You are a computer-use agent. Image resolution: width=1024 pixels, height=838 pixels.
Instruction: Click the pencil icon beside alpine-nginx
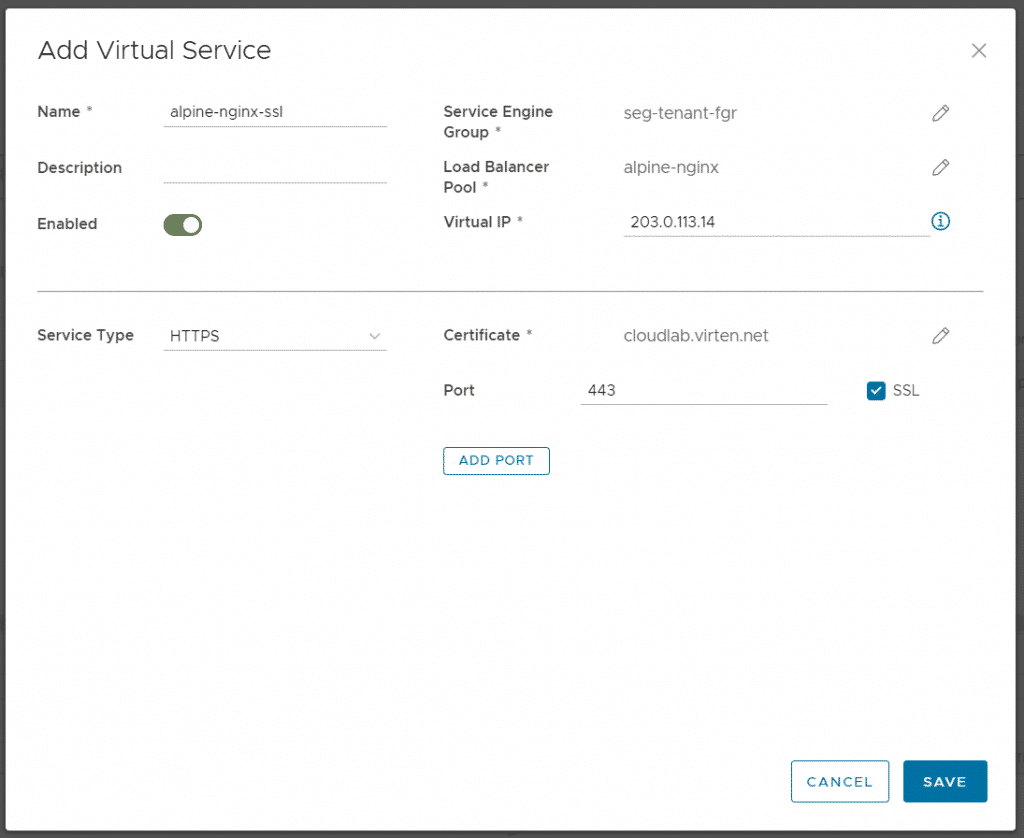[x=940, y=167]
